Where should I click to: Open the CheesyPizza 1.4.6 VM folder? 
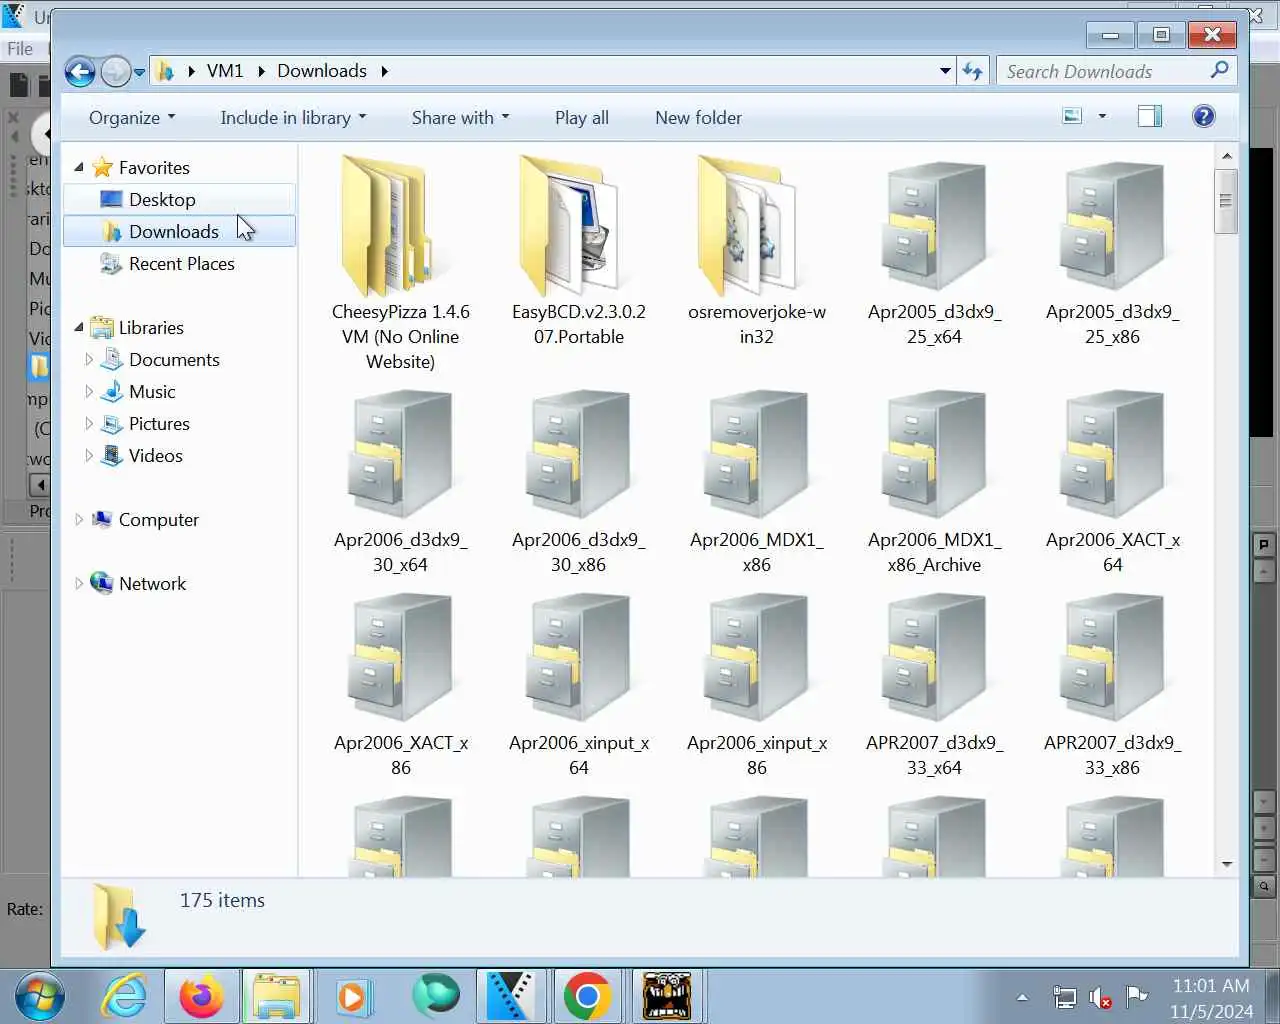click(400, 262)
